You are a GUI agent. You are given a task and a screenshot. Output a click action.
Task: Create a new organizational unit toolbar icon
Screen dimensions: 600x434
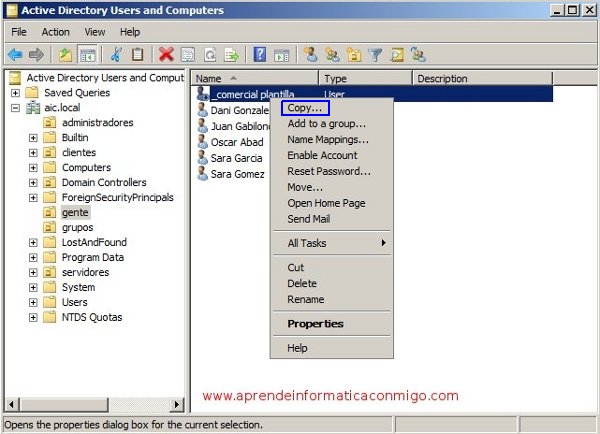tap(354, 55)
